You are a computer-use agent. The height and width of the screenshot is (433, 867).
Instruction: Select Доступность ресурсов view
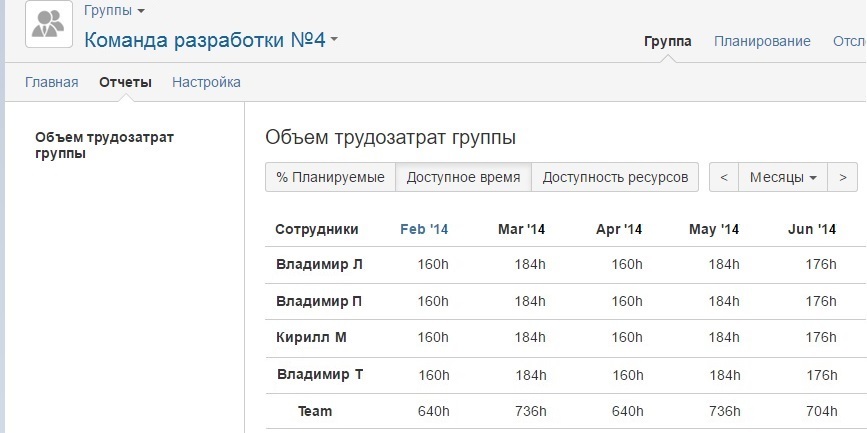coord(615,177)
